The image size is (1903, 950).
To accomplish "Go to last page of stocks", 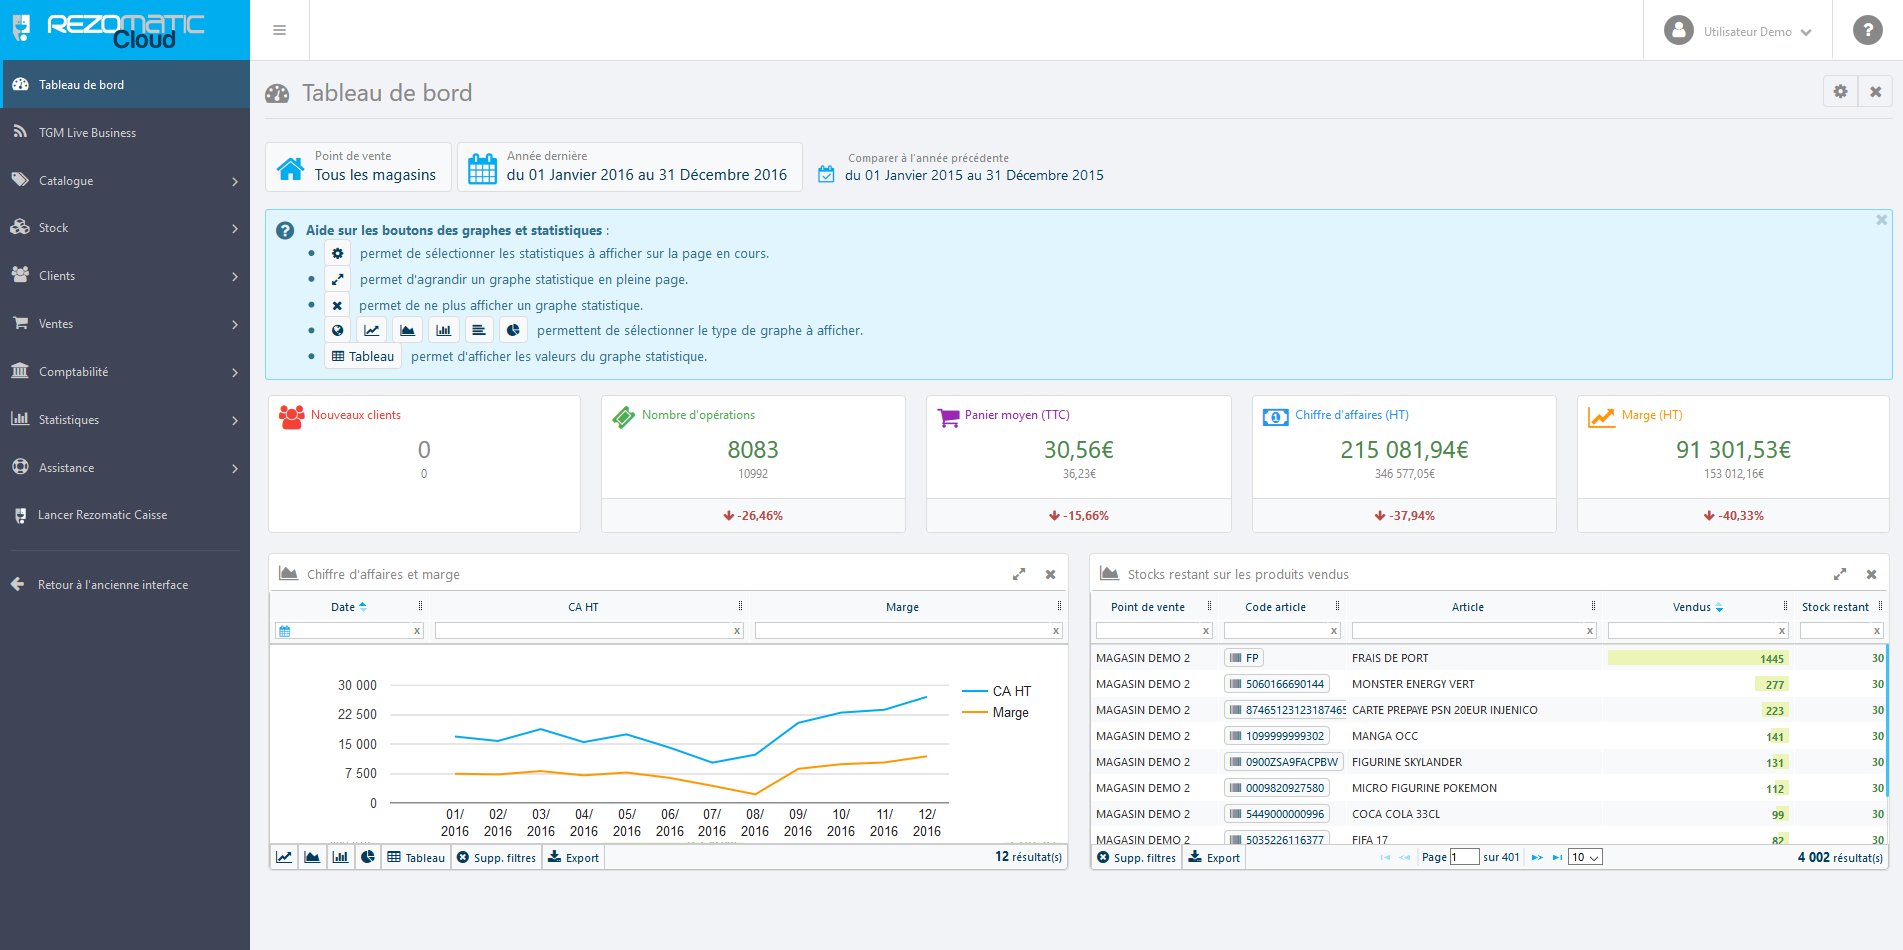I will click(x=1557, y=857).
